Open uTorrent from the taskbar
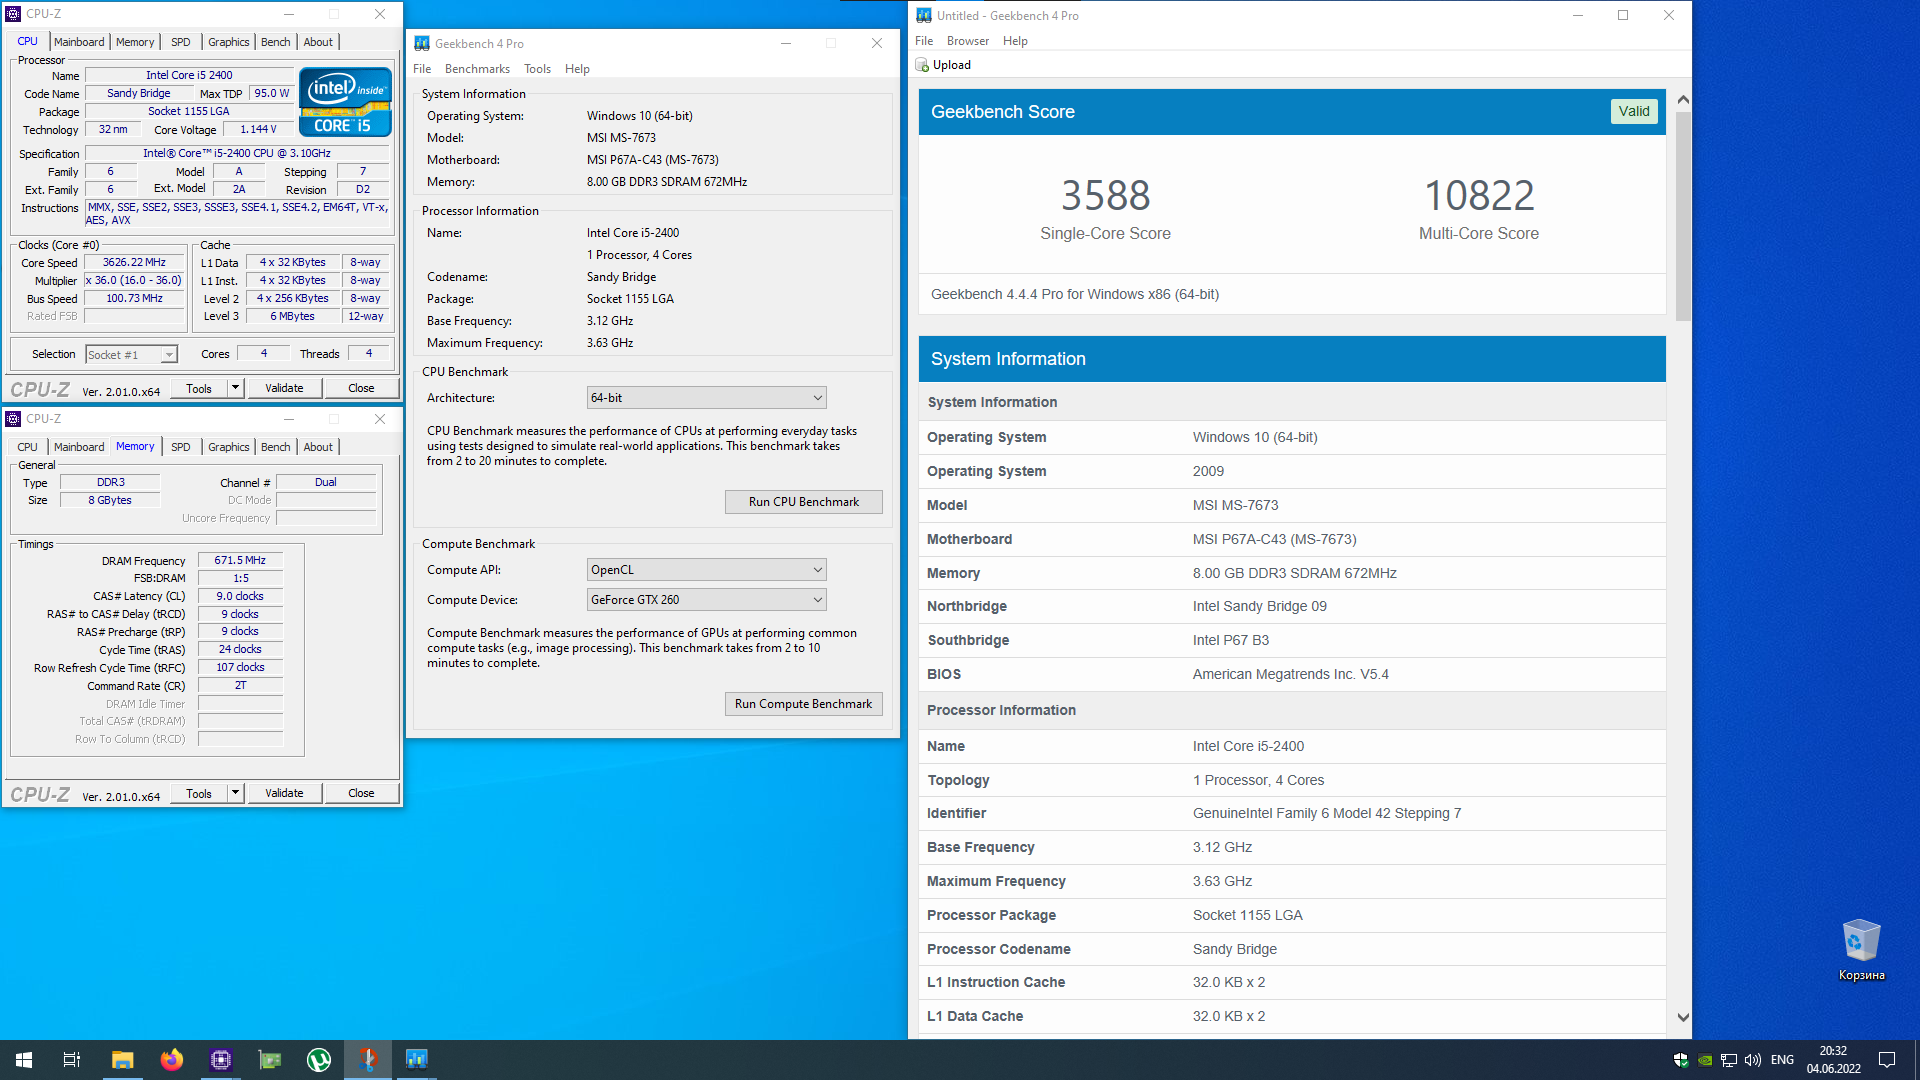Screen dimensions: 1920x1080 pyautogui.click(x=319, y=1060)
